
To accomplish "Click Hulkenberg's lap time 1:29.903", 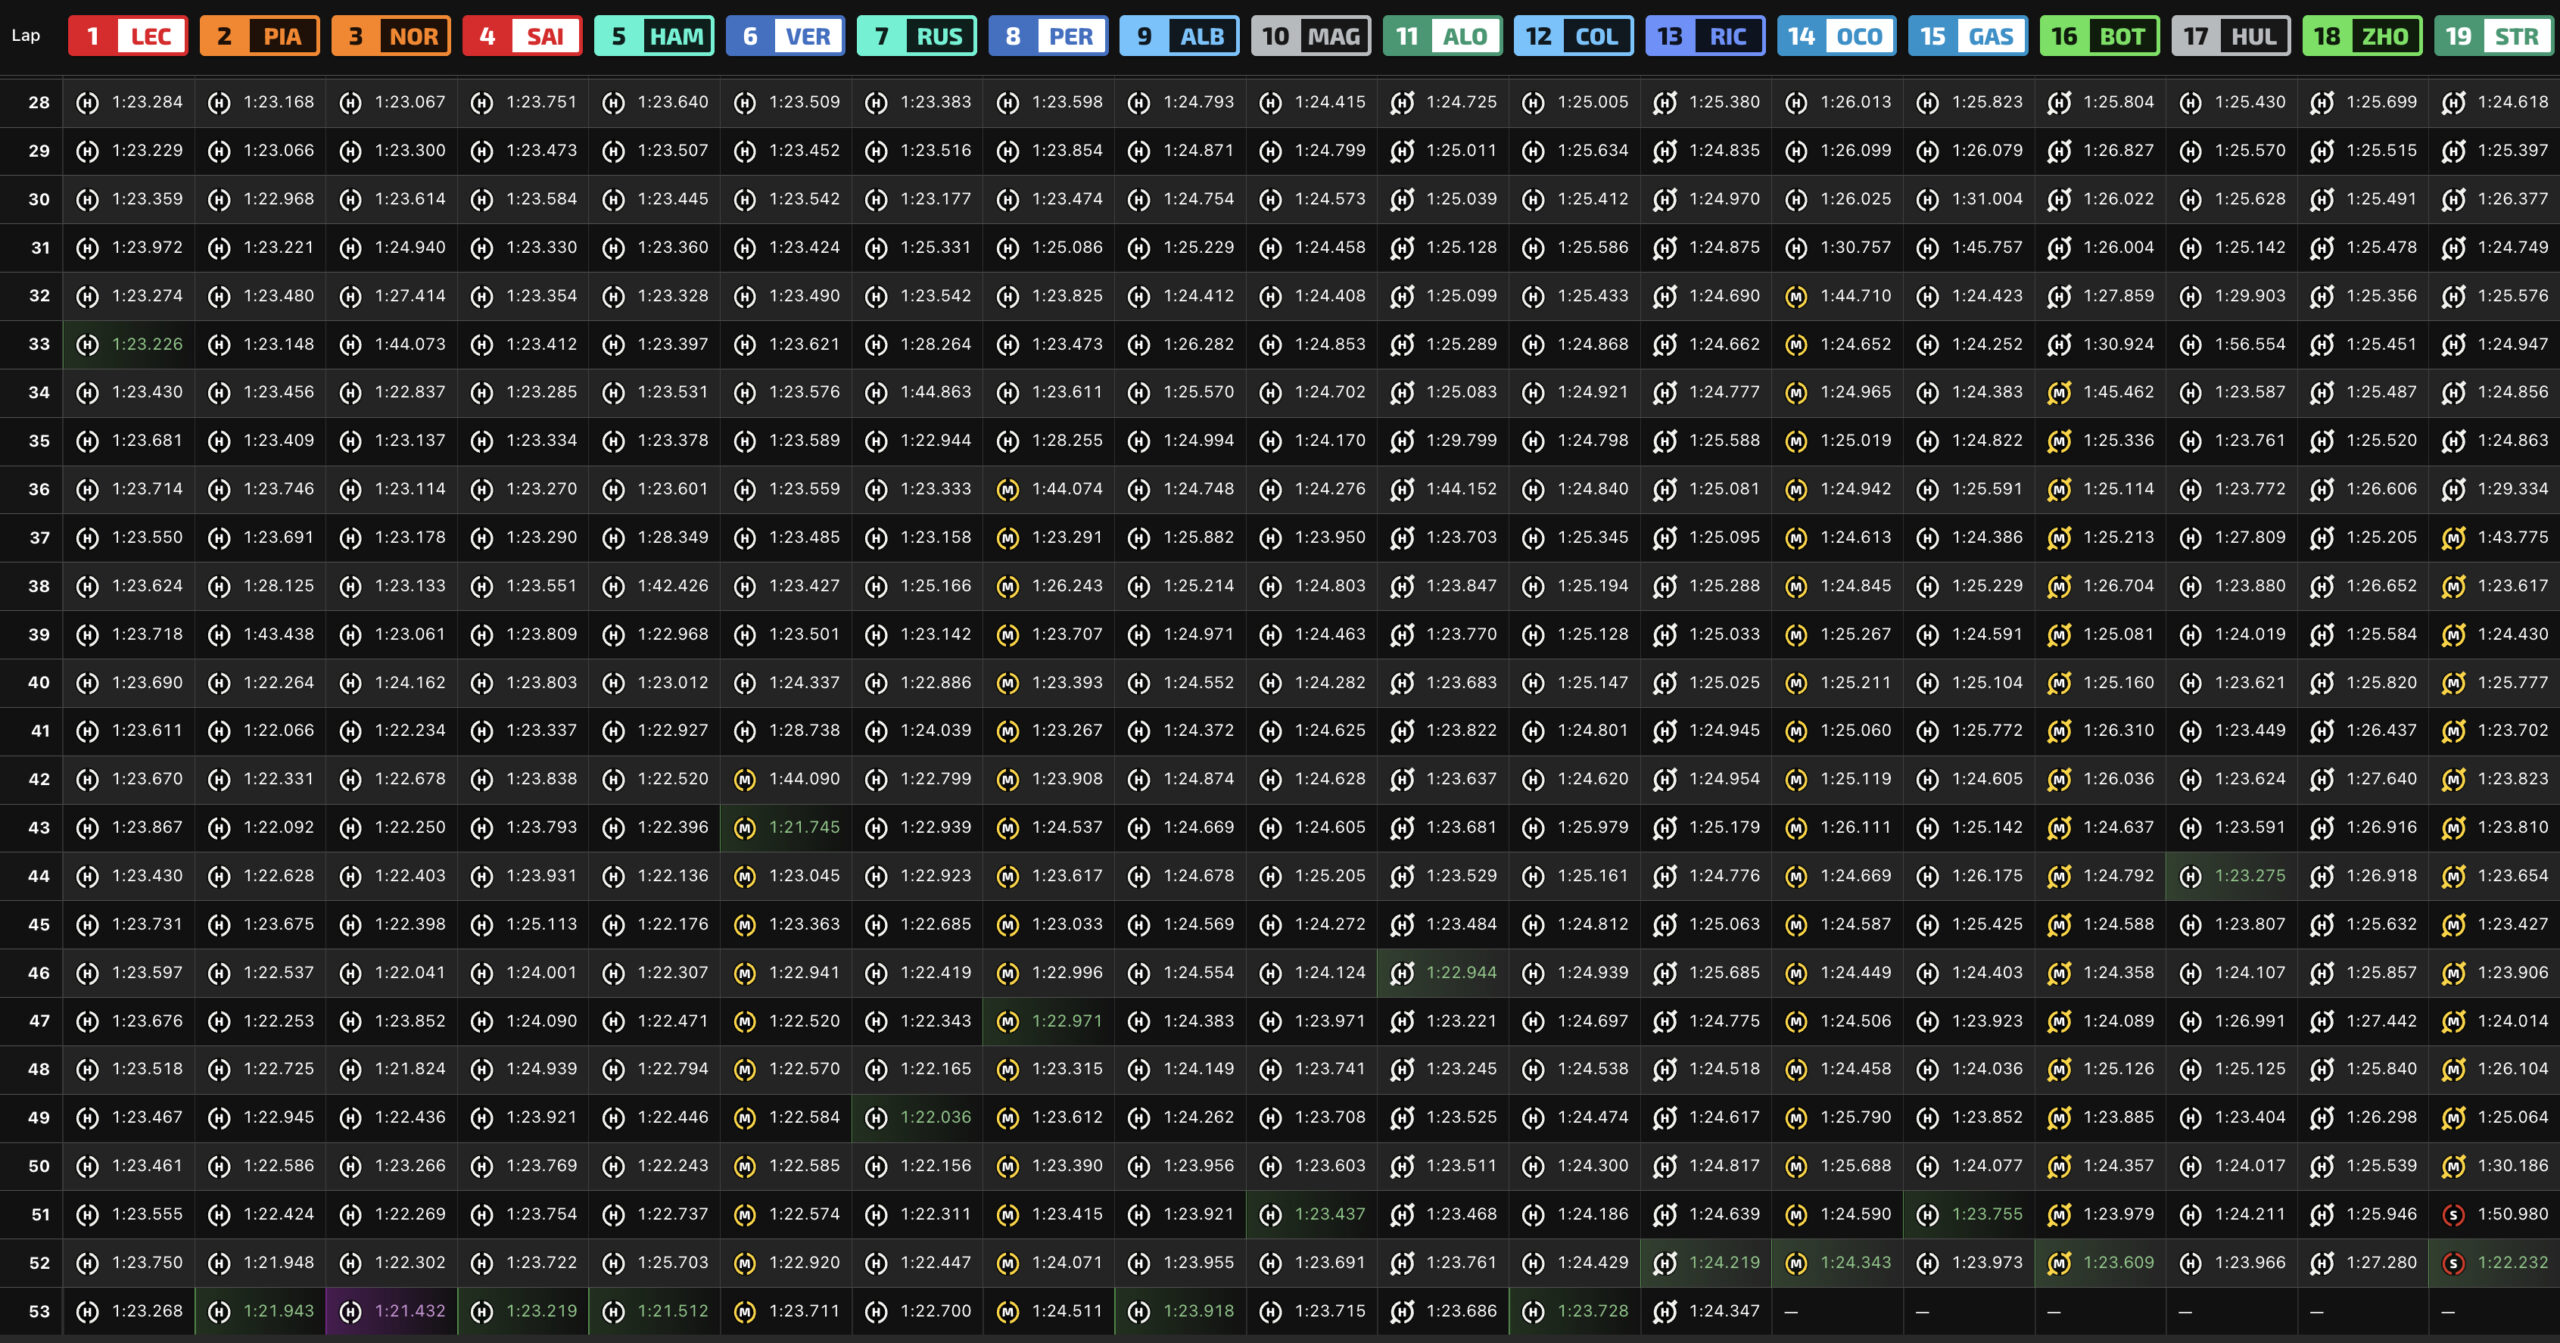I will pos(2250,296).
